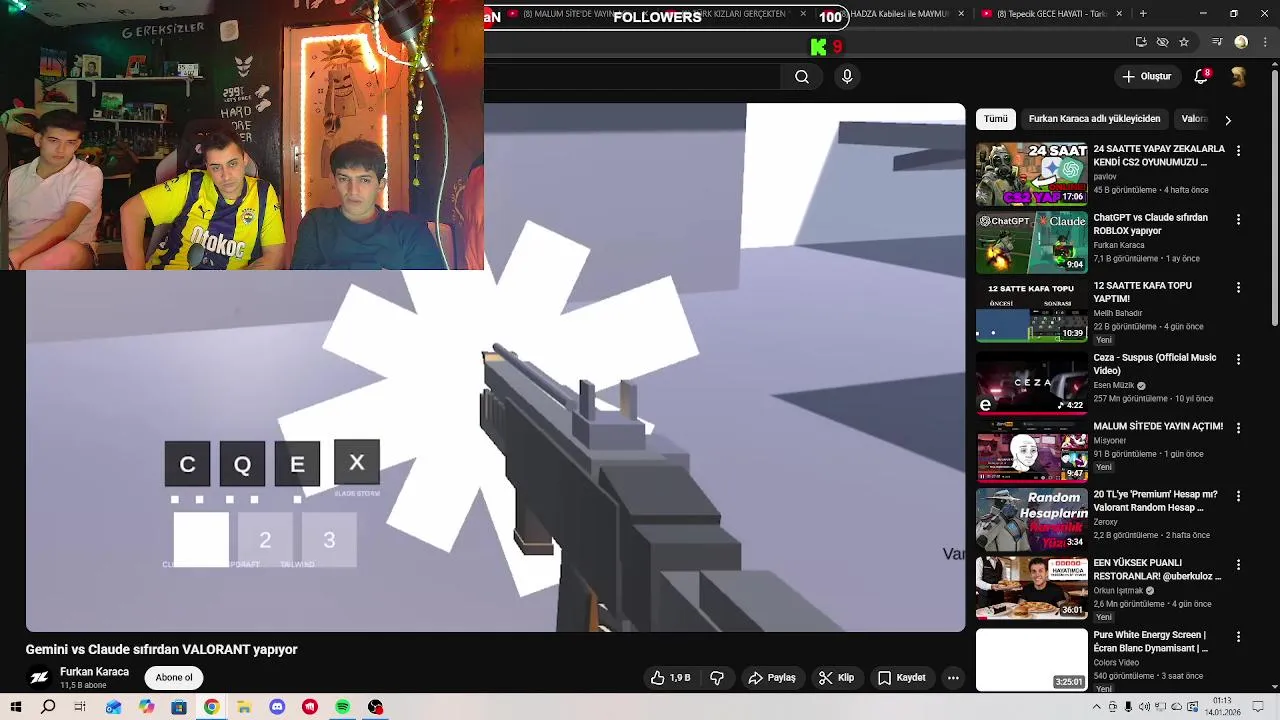Open more actions ellipsis below video
The height and width of the screenshot is (720, 1280).
(x=953, y=678)
